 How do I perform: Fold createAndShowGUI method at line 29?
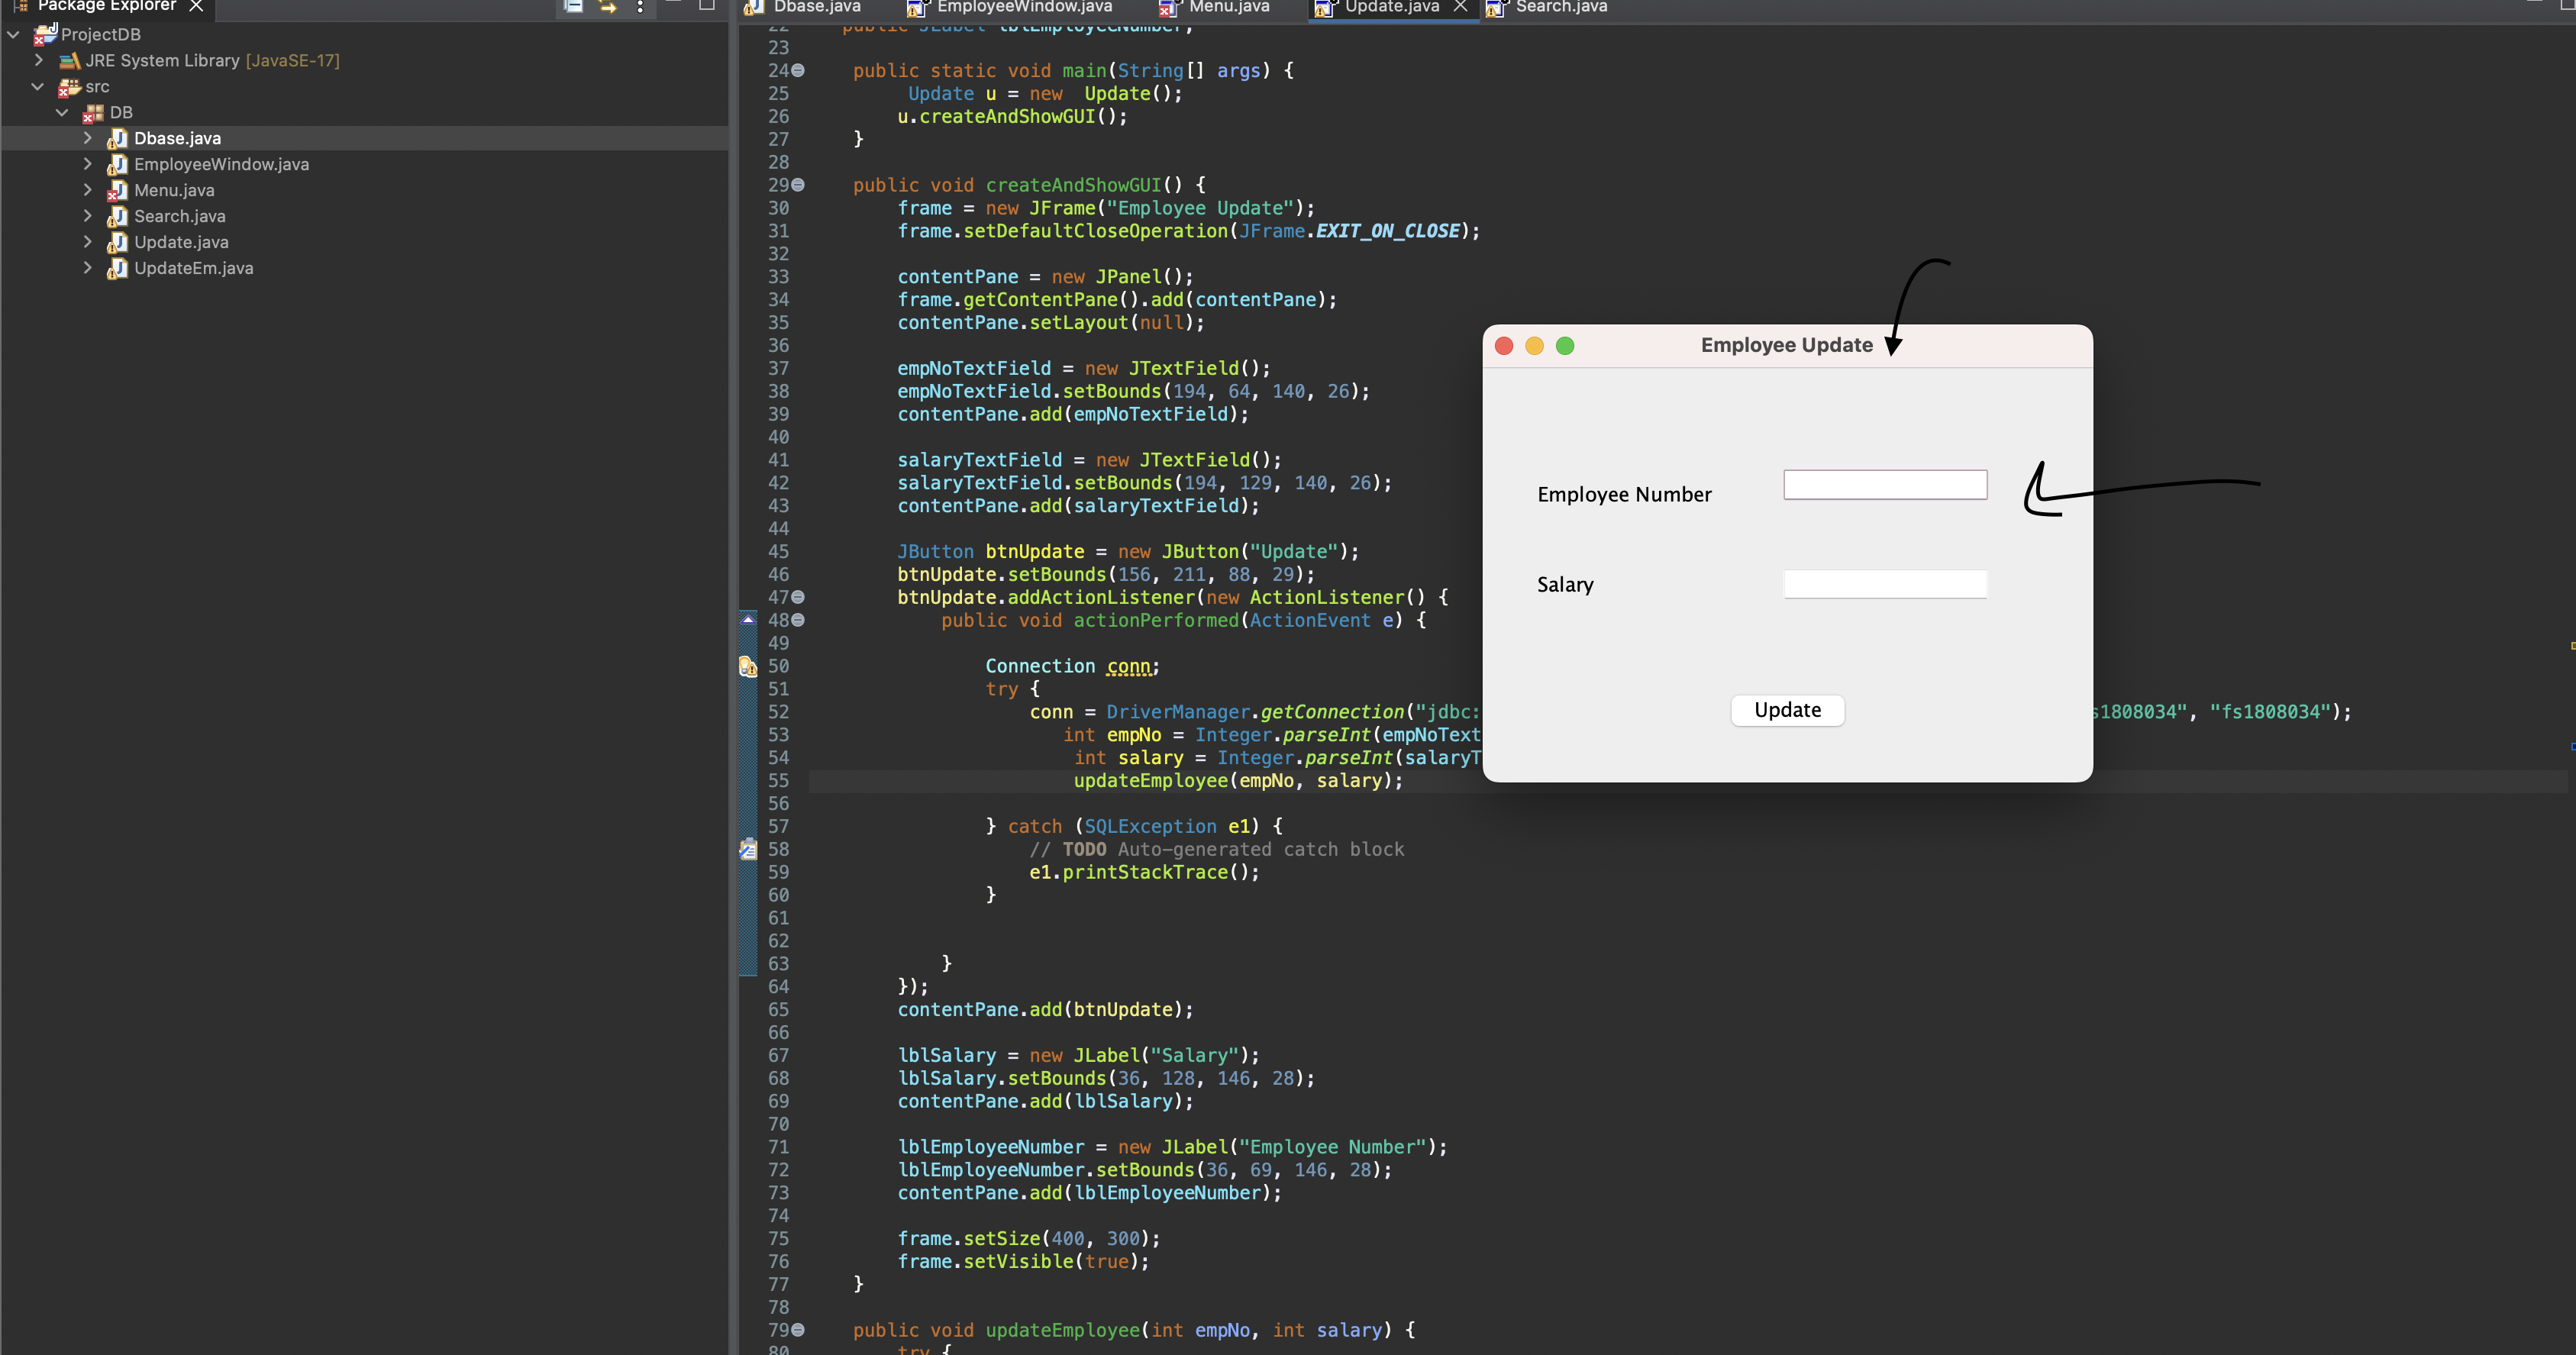click(x=798, y=185)
